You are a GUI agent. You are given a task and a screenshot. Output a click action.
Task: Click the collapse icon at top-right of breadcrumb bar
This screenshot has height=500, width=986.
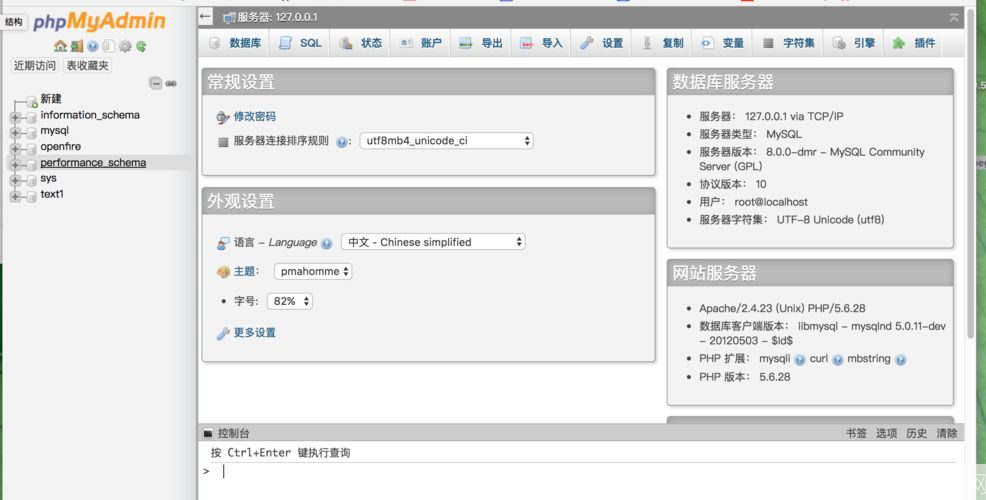(x=954, y=18)
